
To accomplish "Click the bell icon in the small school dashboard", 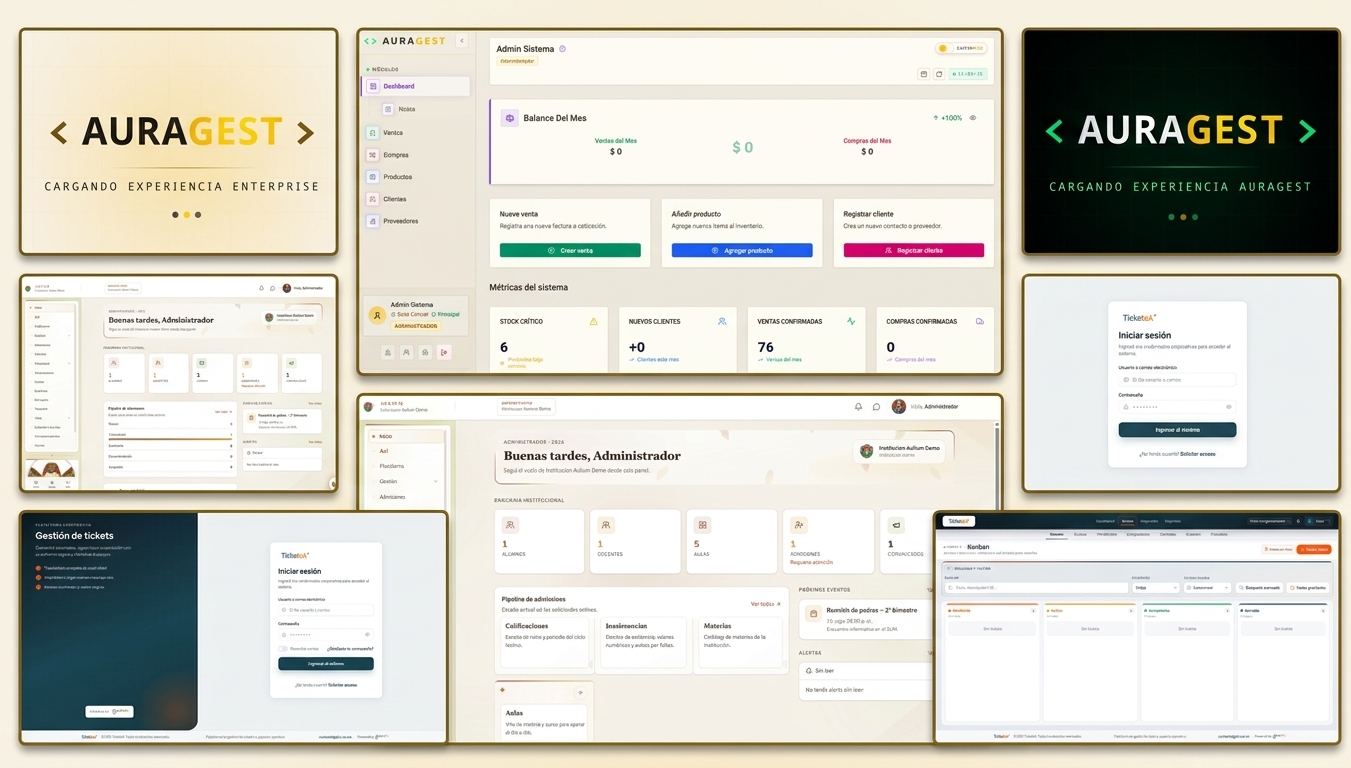I will coord(261,288).
